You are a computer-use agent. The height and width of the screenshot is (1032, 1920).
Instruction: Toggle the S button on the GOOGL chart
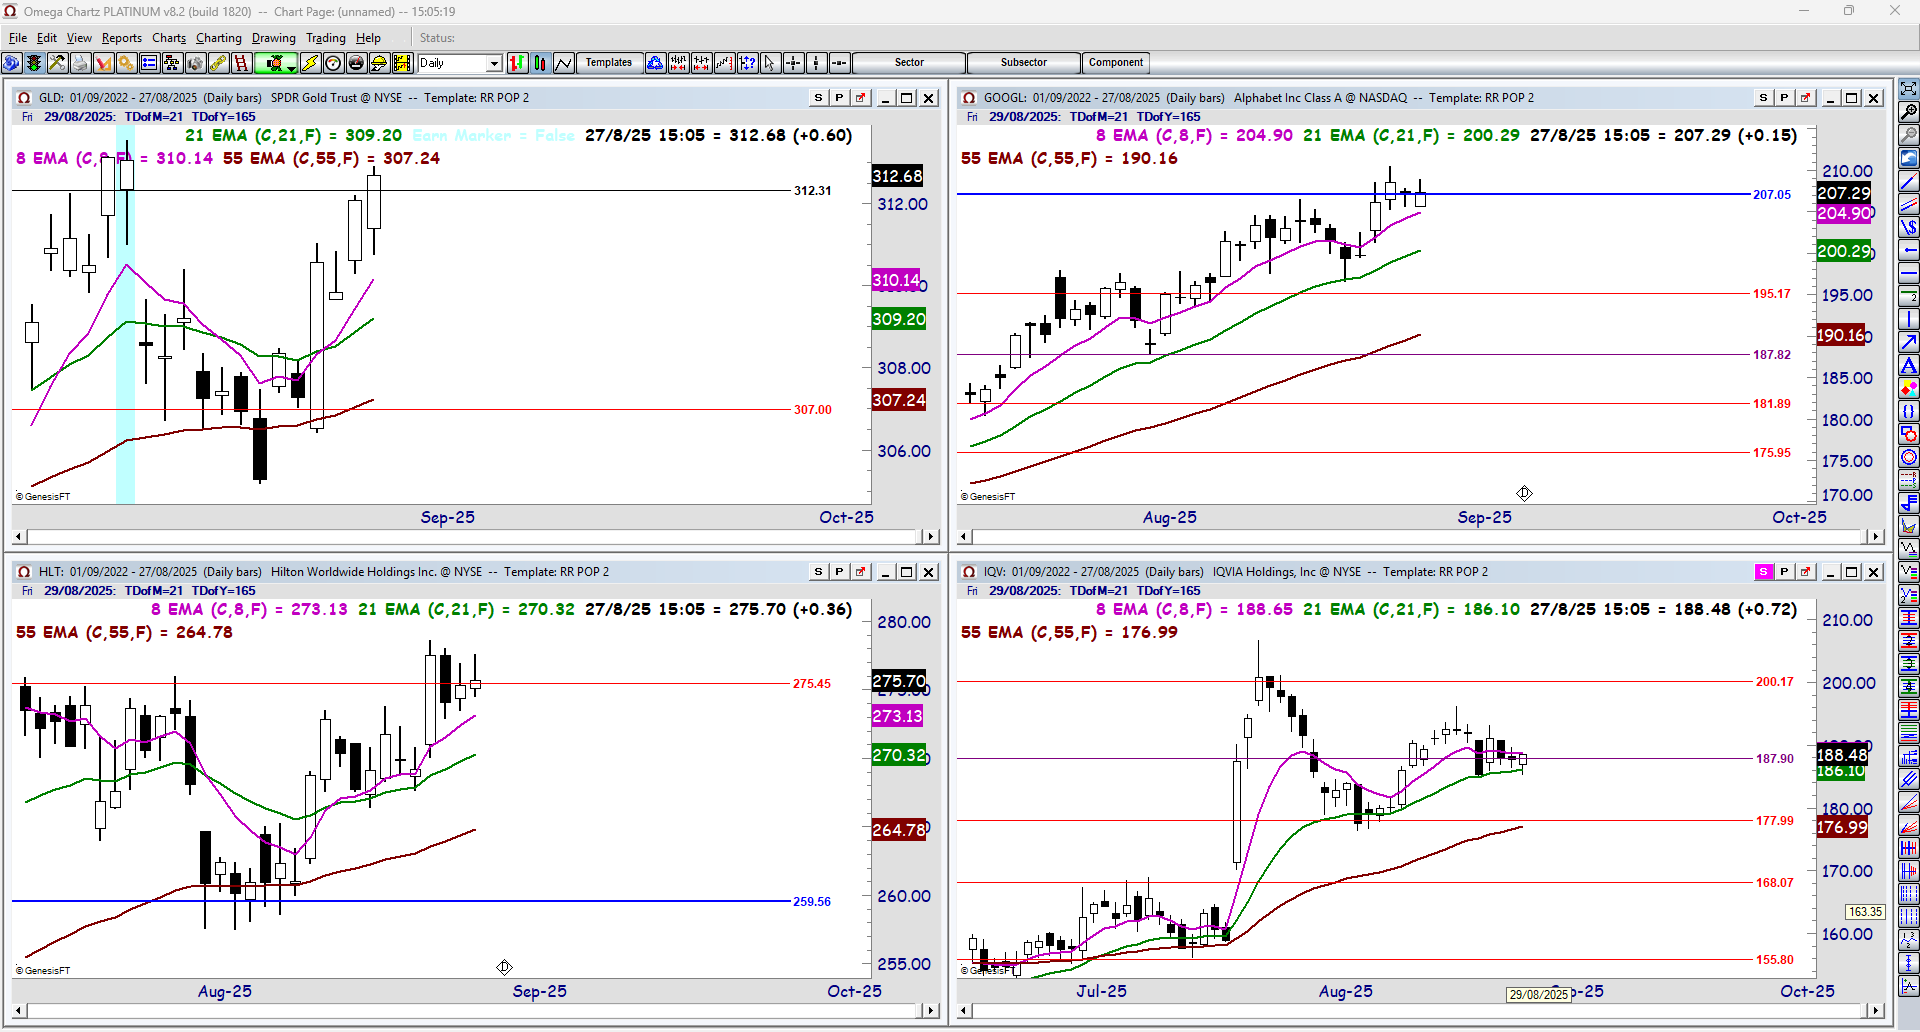click(x=1763, y=98)
